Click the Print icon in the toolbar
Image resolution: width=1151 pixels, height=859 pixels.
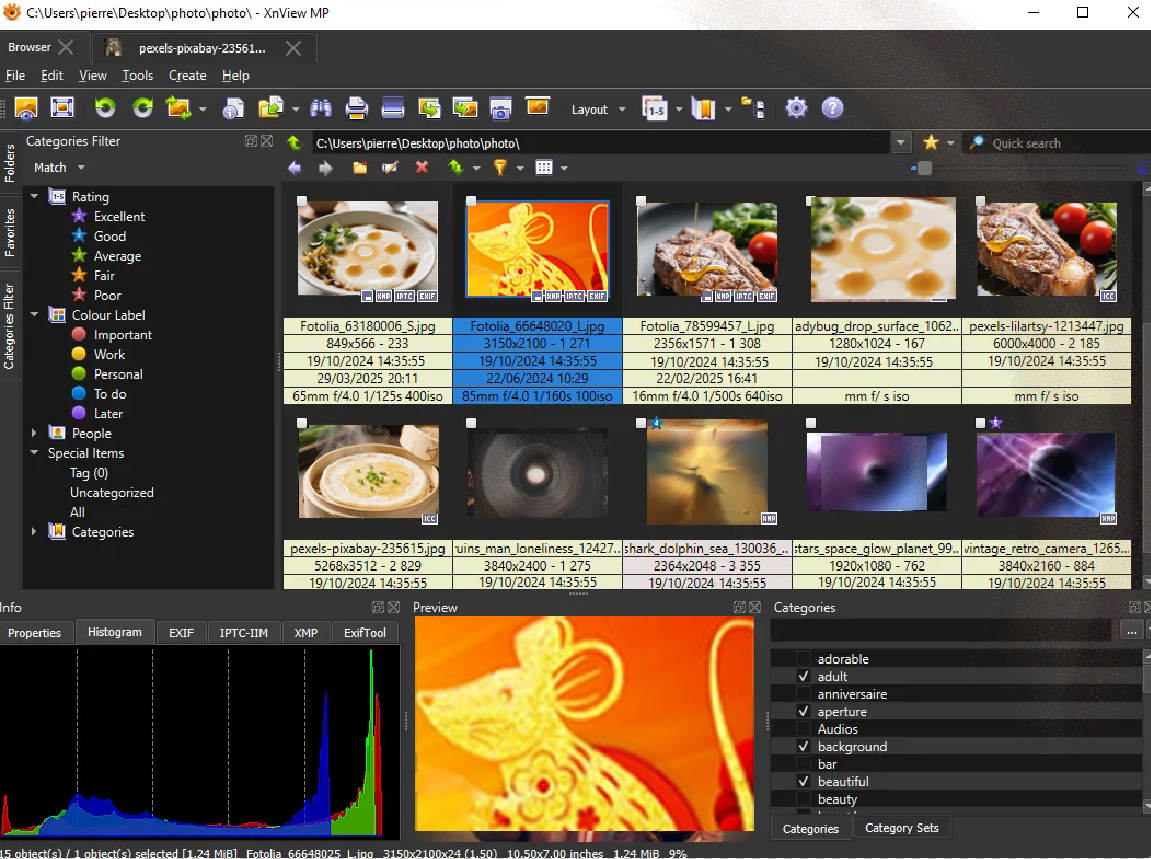356,108
